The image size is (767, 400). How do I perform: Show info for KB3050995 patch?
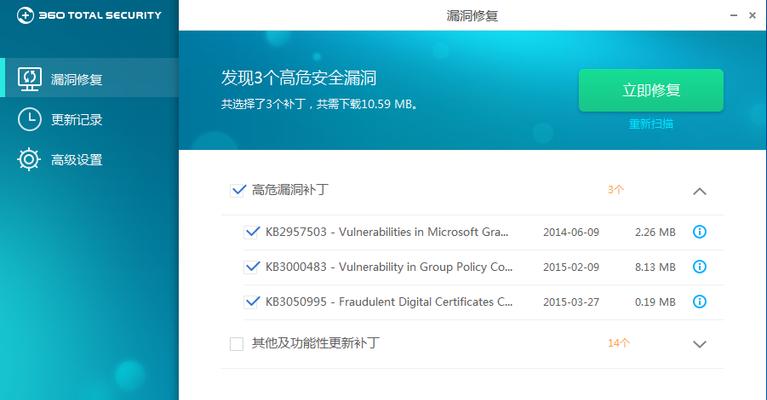(699, 302)
